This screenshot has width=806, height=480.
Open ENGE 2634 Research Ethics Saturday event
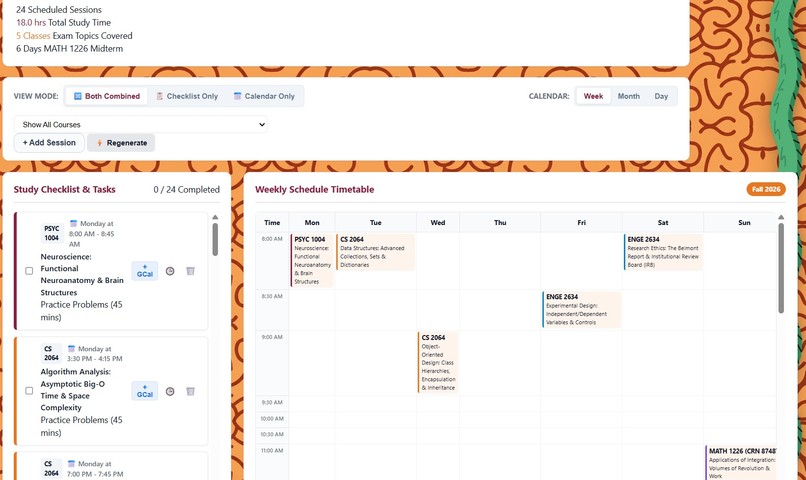(663, 252)
